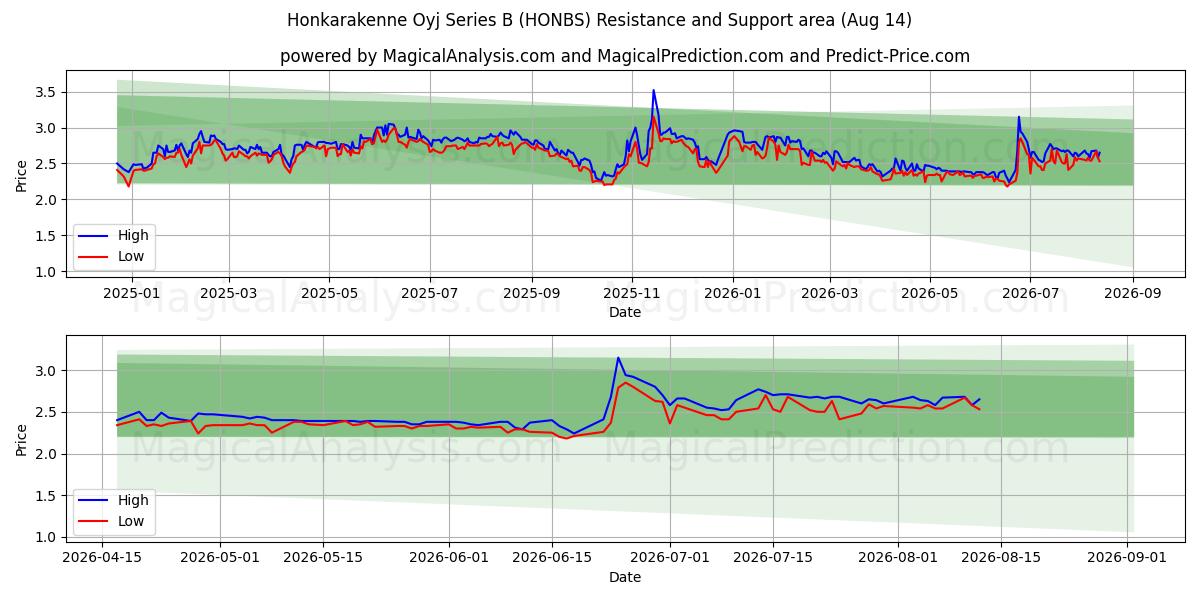The width and height of the screenshot is (1200, 600).
Task: Click the '2026-07-15' lower axis label
Action: [773, 558]
